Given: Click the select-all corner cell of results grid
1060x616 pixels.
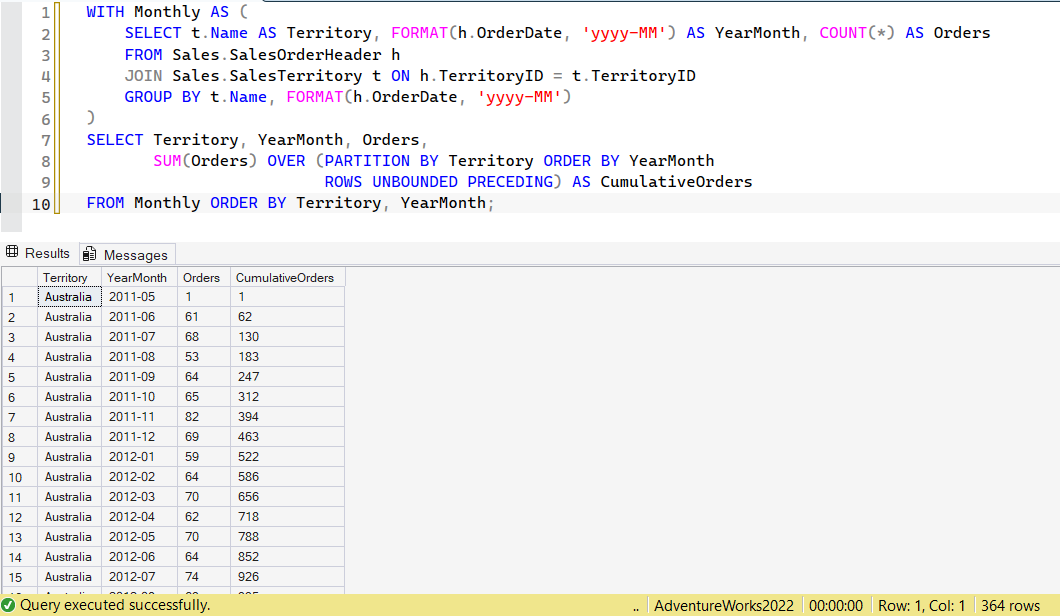Looking at the screenshot, I should (20, 278).
